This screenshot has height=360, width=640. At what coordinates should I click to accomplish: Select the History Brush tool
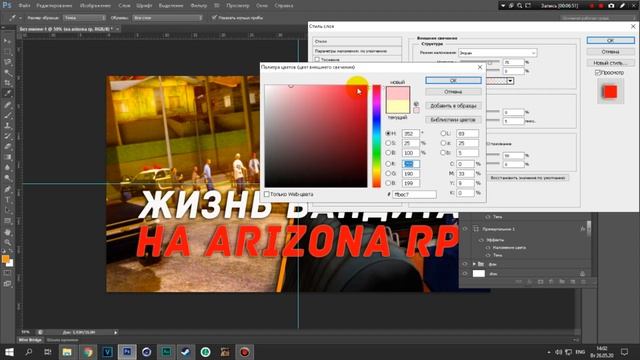pos(7,136)
